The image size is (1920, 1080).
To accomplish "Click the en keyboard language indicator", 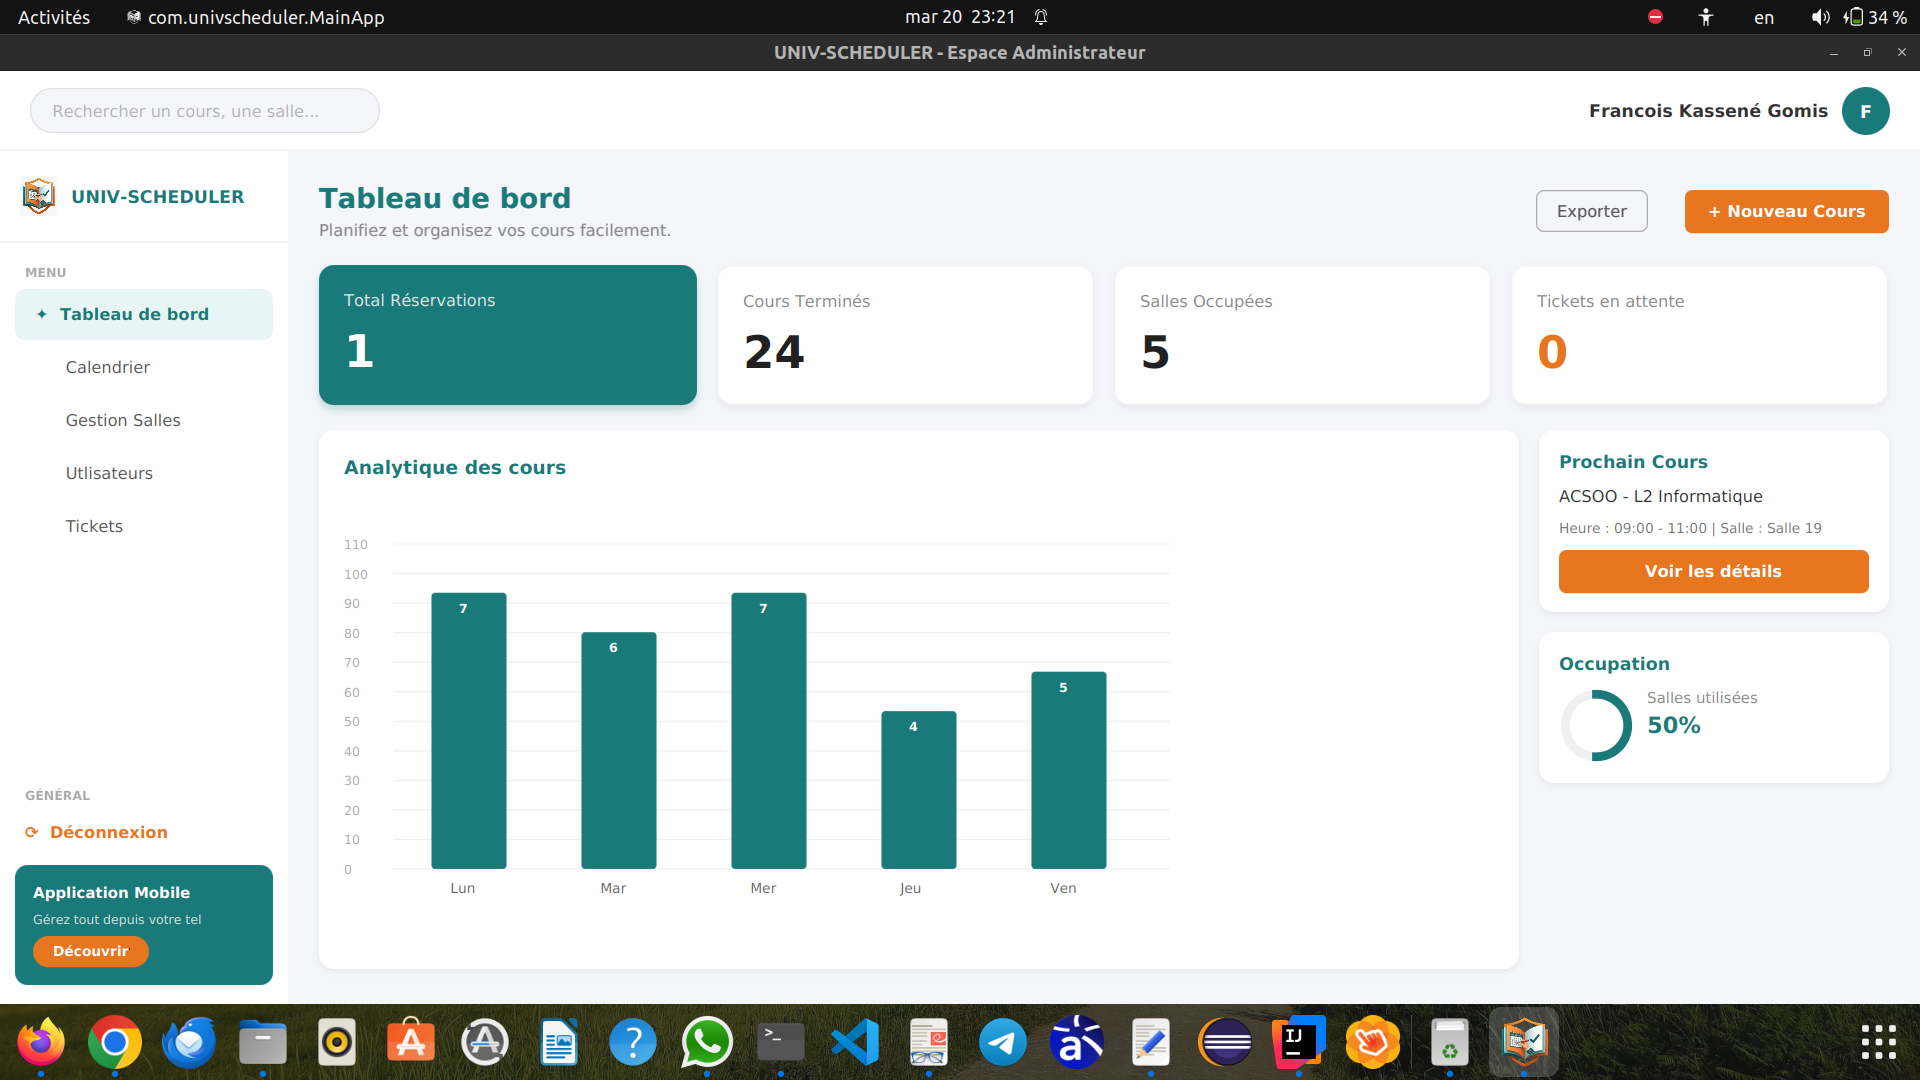I will tap(1764, 17).
